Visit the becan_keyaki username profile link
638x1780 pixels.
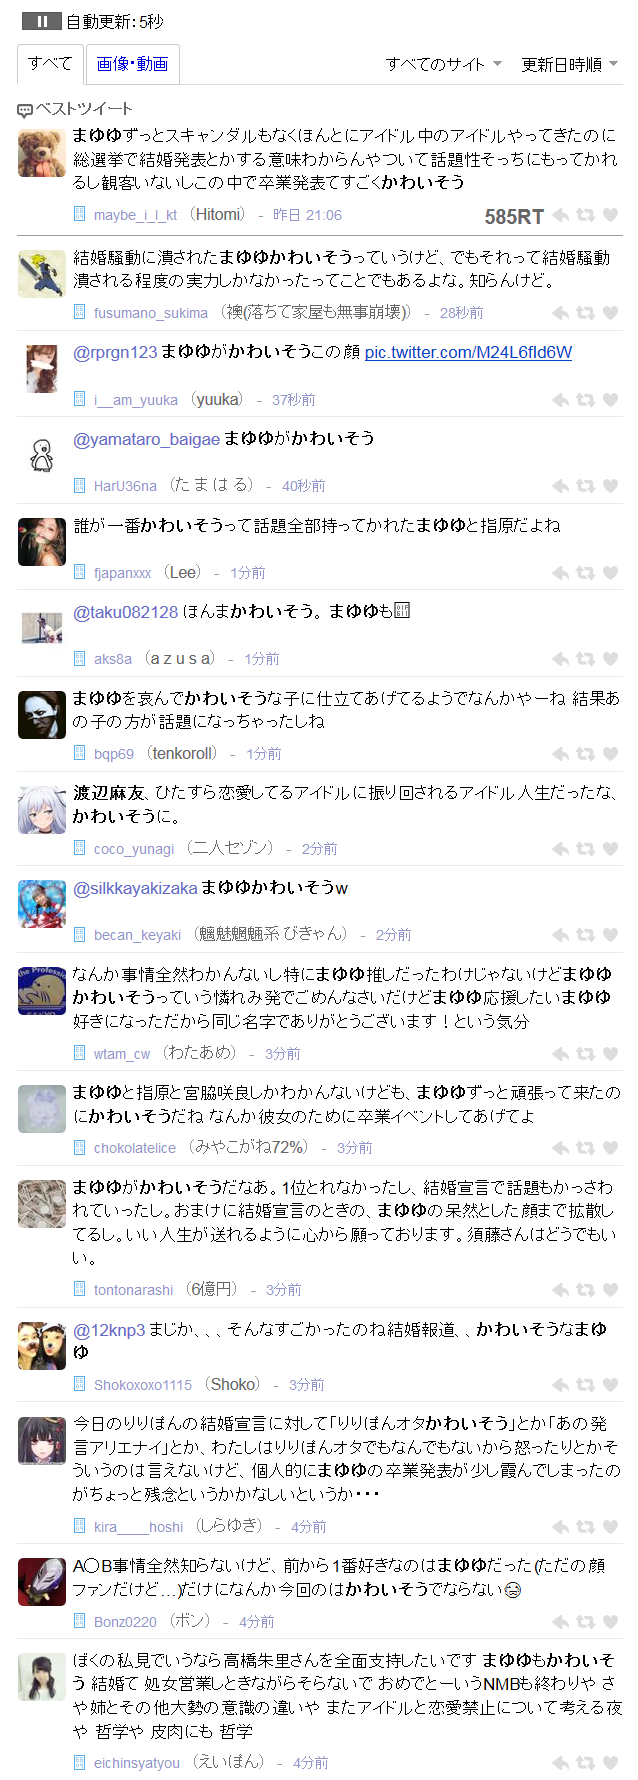point(137,935)
